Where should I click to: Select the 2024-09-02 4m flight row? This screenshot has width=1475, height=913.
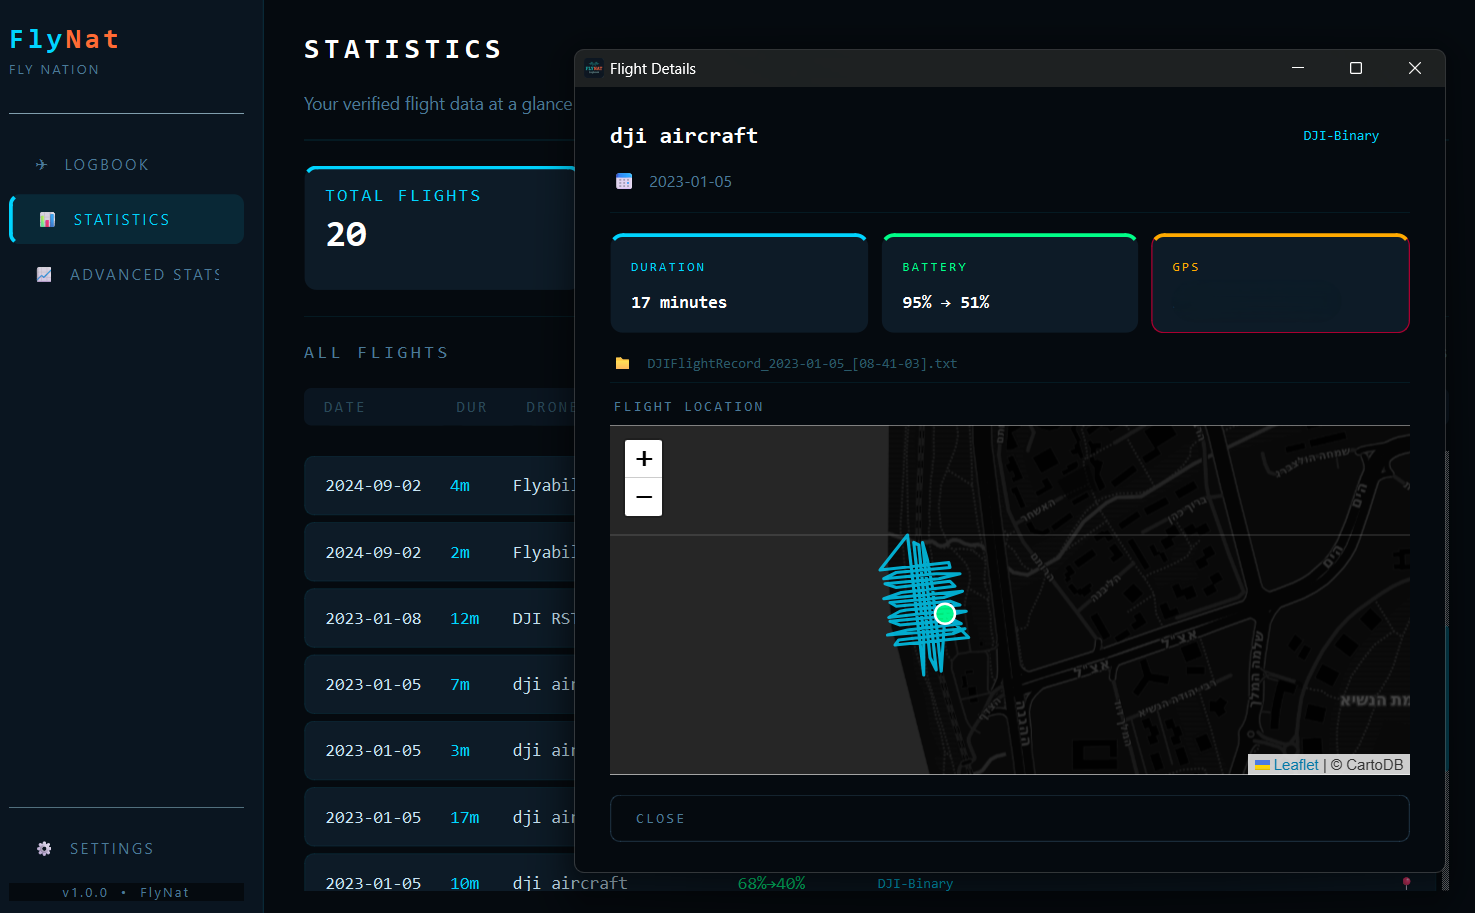[440, 486]
